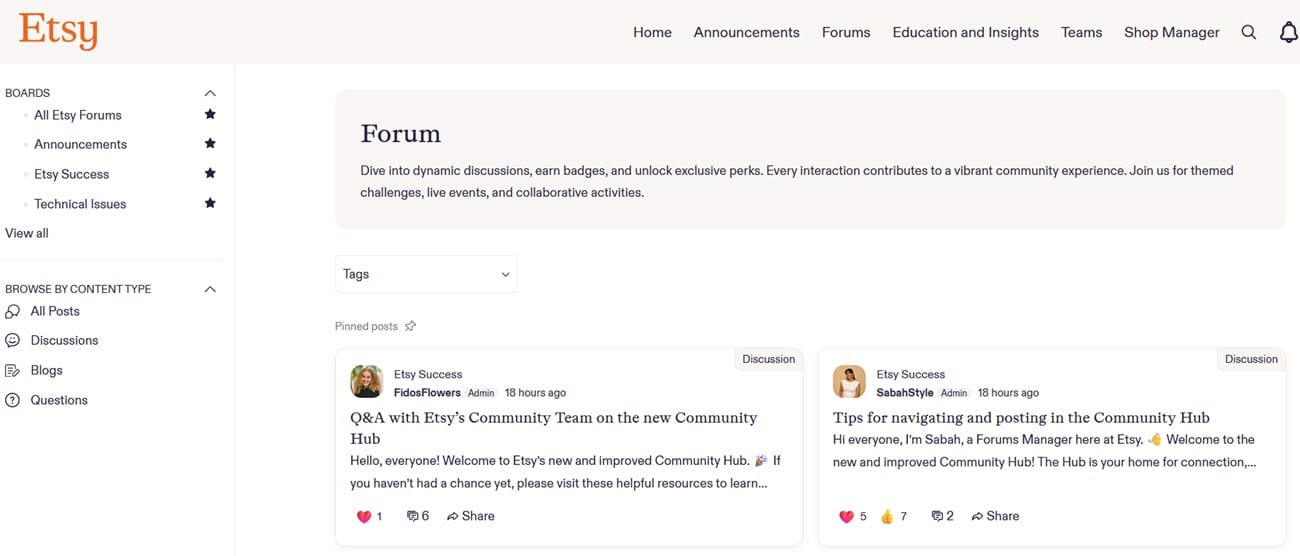1300x556 pixels.
Task: Open SabahStyle profile name
Action: coord(905,393)
